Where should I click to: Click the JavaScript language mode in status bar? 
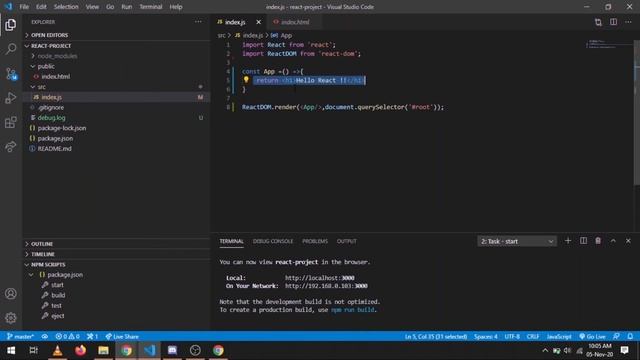click(x=559, y=336)
